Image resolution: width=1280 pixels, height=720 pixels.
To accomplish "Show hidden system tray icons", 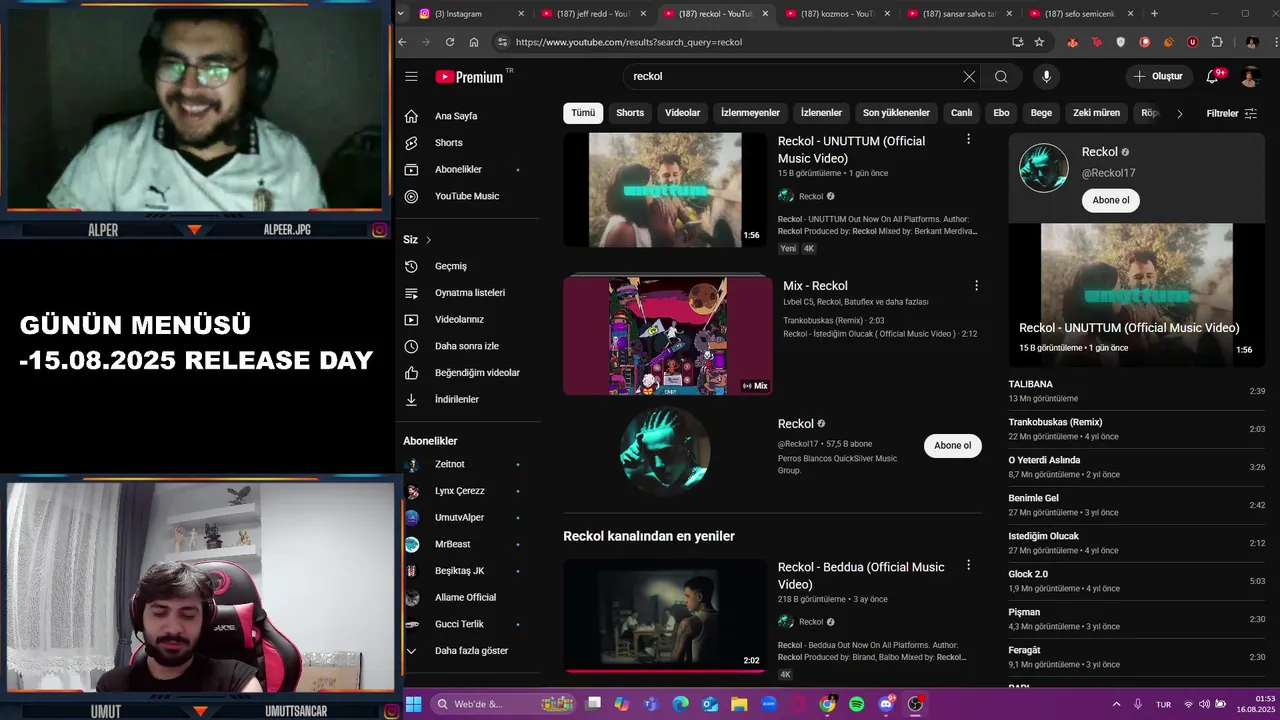I will [1116, 704].
